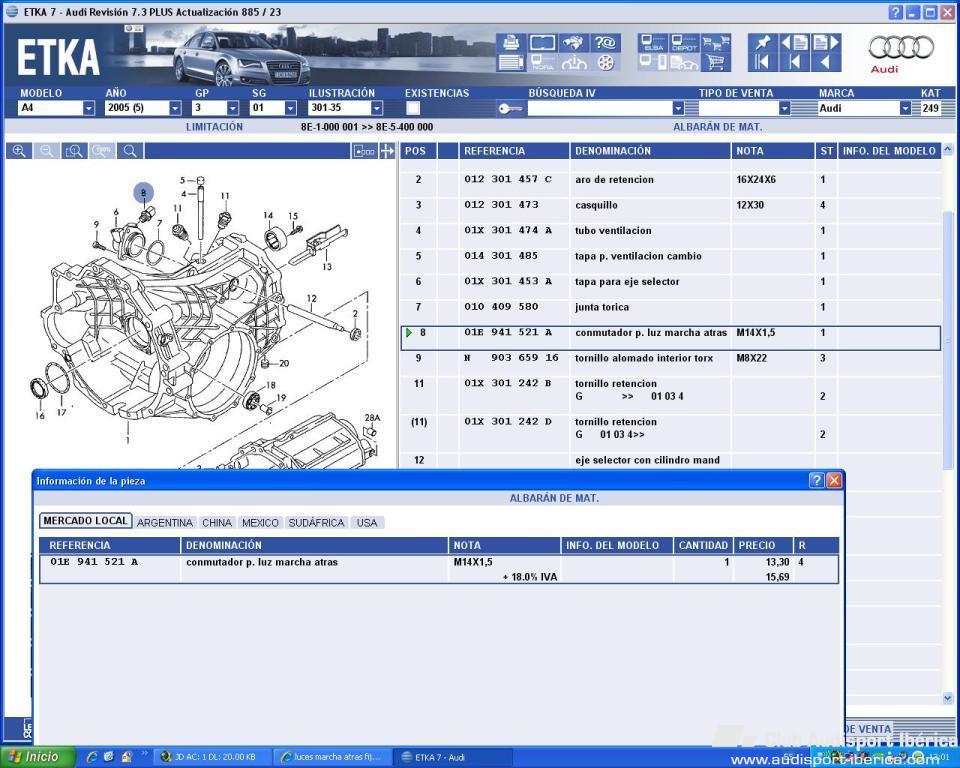Screen dimensions: 960x768
Task: Zoom in on the illustration
Action: coord(20,151)
